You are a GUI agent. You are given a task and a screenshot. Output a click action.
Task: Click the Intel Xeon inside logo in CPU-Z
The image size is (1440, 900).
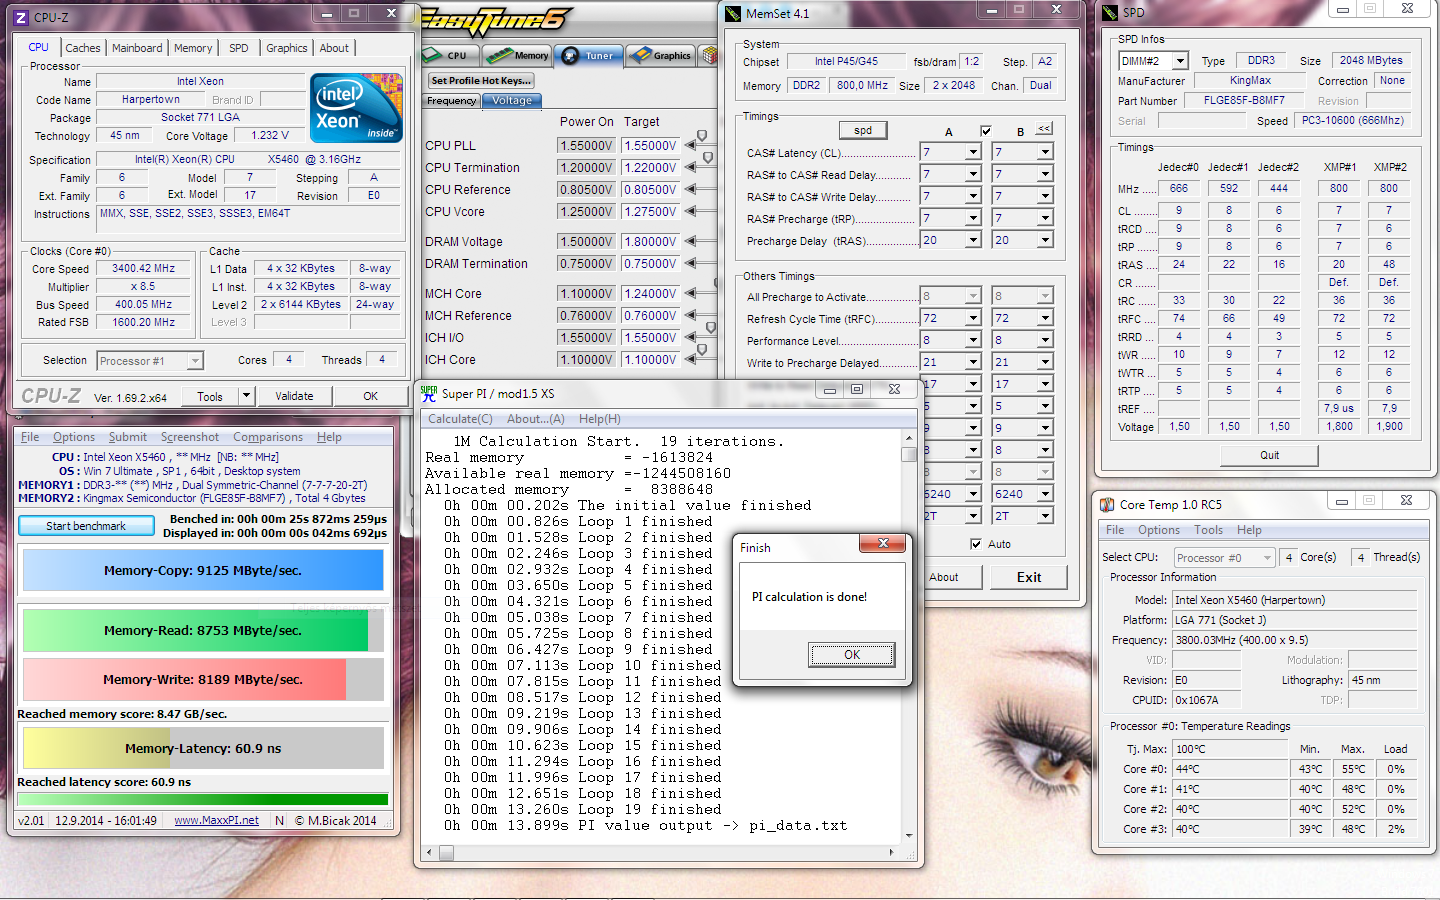coord(356,107)
